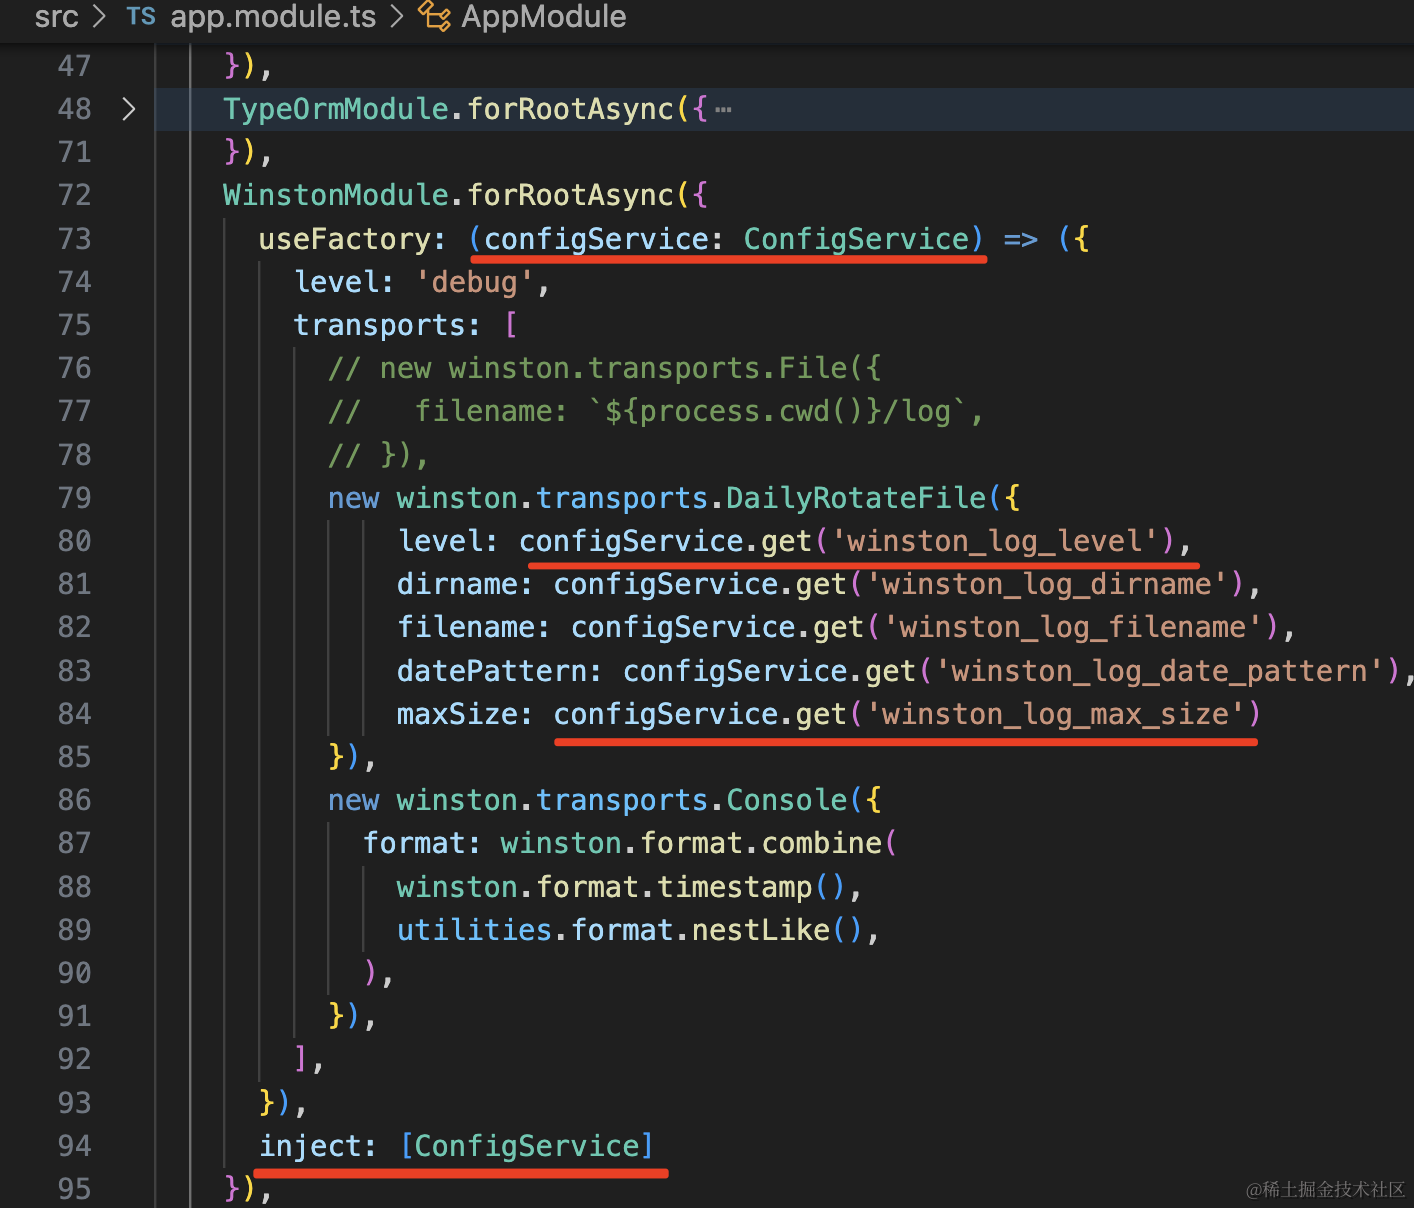
Task: Expand the folded TypeOrmModule block chevron
Action: tap(128, 109)
